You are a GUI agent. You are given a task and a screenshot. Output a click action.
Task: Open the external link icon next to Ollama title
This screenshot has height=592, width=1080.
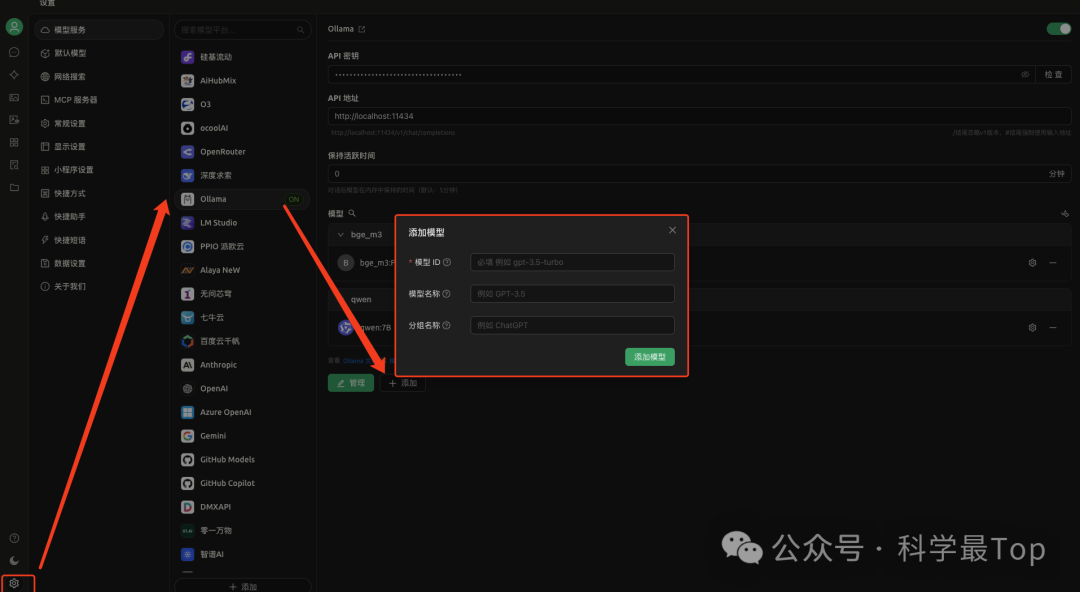click(x=362, y=29)
